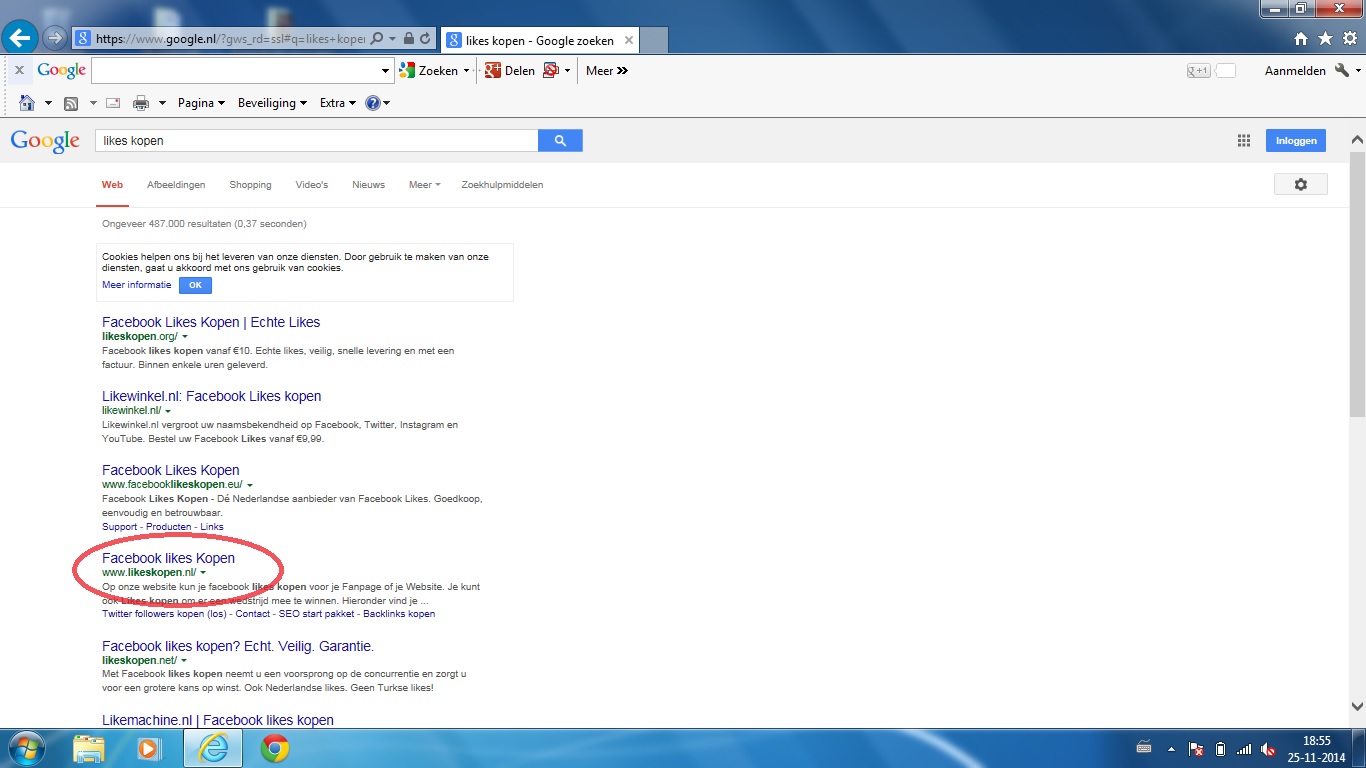The width and height of the screenshot is (1366, 768).
Task: Switch to the Shopping search tab
Action: tap(250, 185)
